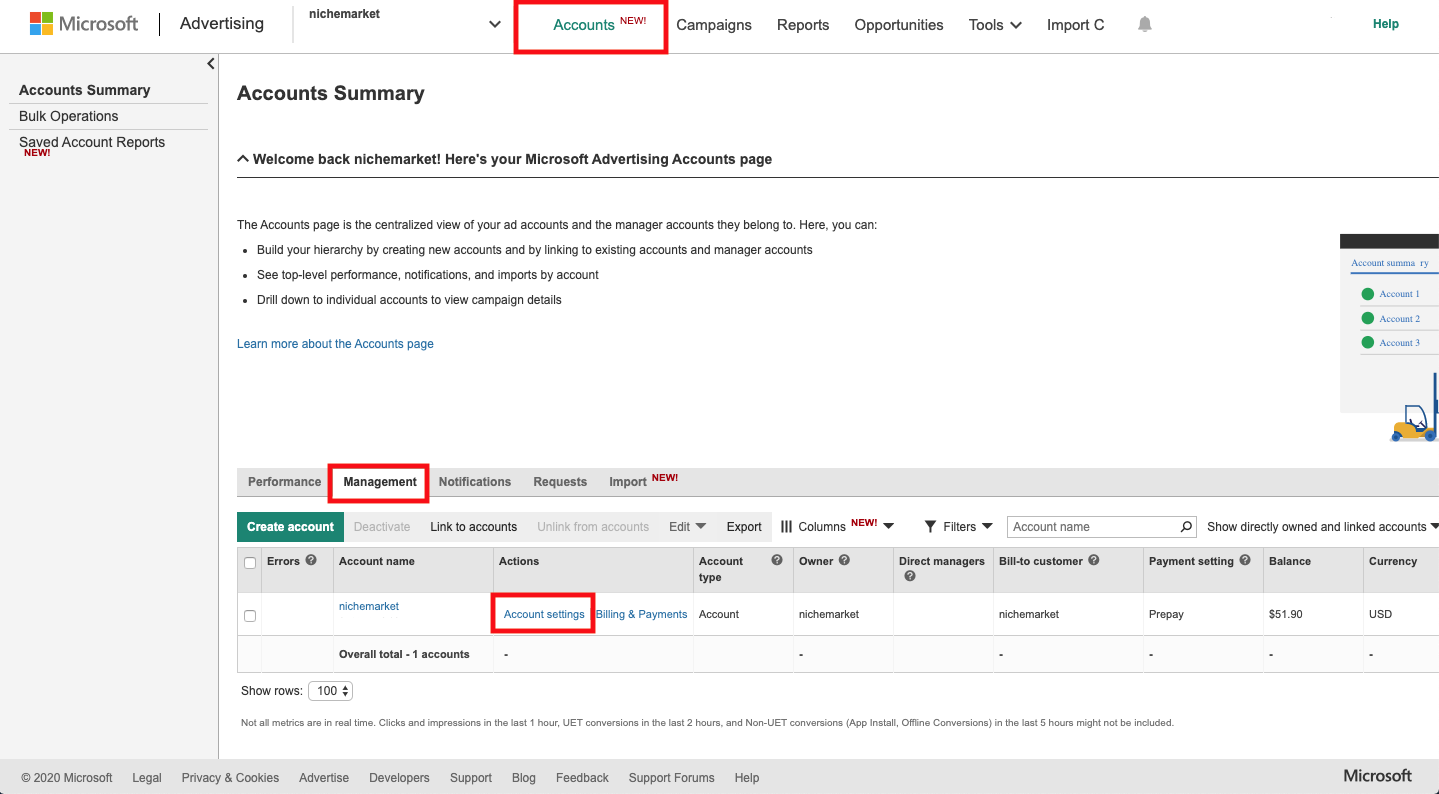The width and height of the screenshot is (1439, 794).
Task: Sort by the Currency column header
Action: [1393, 561]
